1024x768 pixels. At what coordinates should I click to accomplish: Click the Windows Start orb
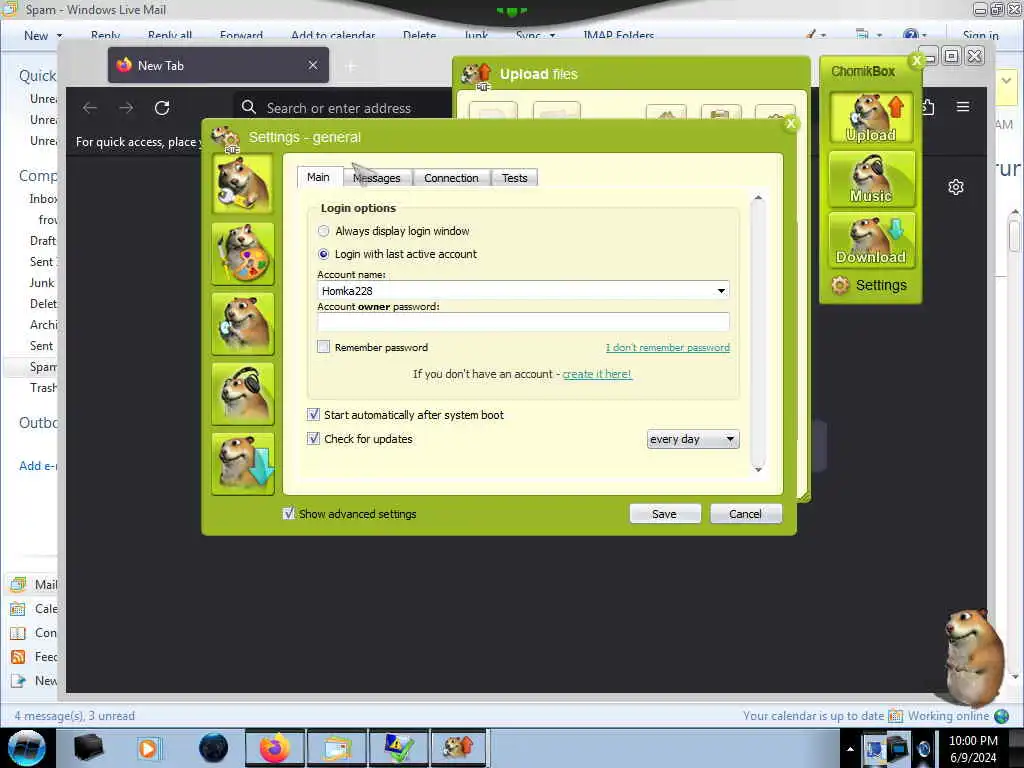(x=27, y=748)
